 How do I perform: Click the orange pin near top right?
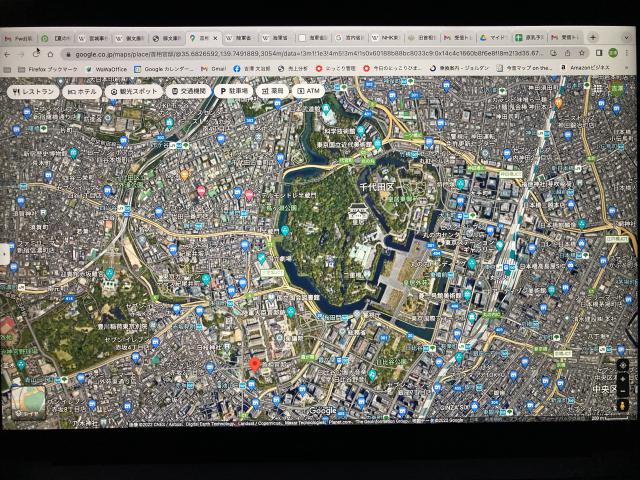point(558,103)
